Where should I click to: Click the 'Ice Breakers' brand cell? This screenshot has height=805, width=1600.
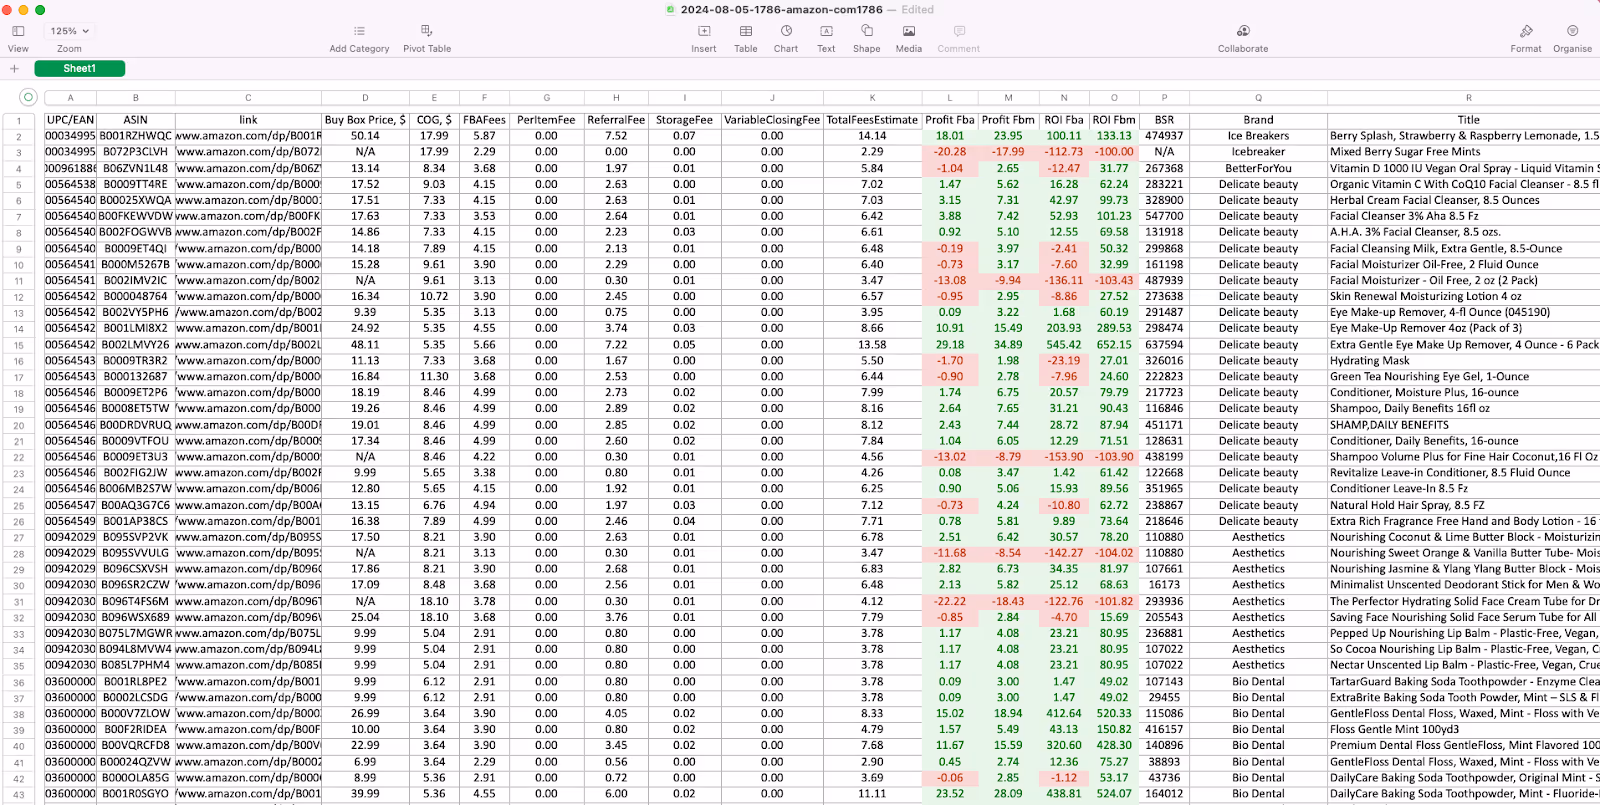coord(1258,136)
